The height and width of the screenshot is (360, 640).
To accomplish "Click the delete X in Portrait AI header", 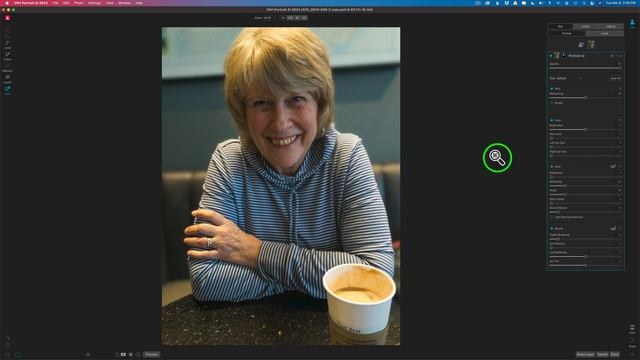I will (x=621, y=56).
